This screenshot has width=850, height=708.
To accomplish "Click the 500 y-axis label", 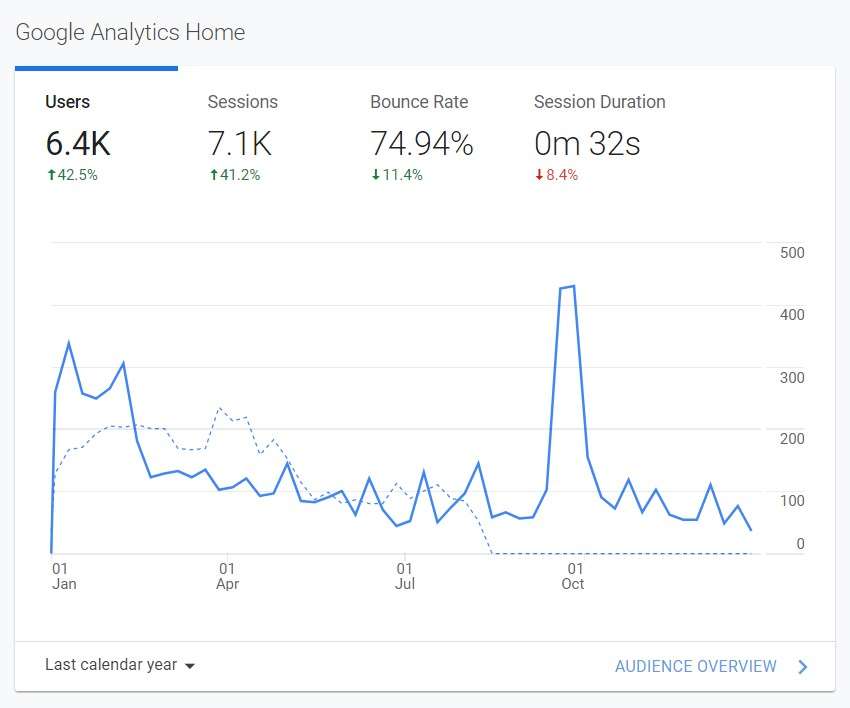I will point(792,253).
